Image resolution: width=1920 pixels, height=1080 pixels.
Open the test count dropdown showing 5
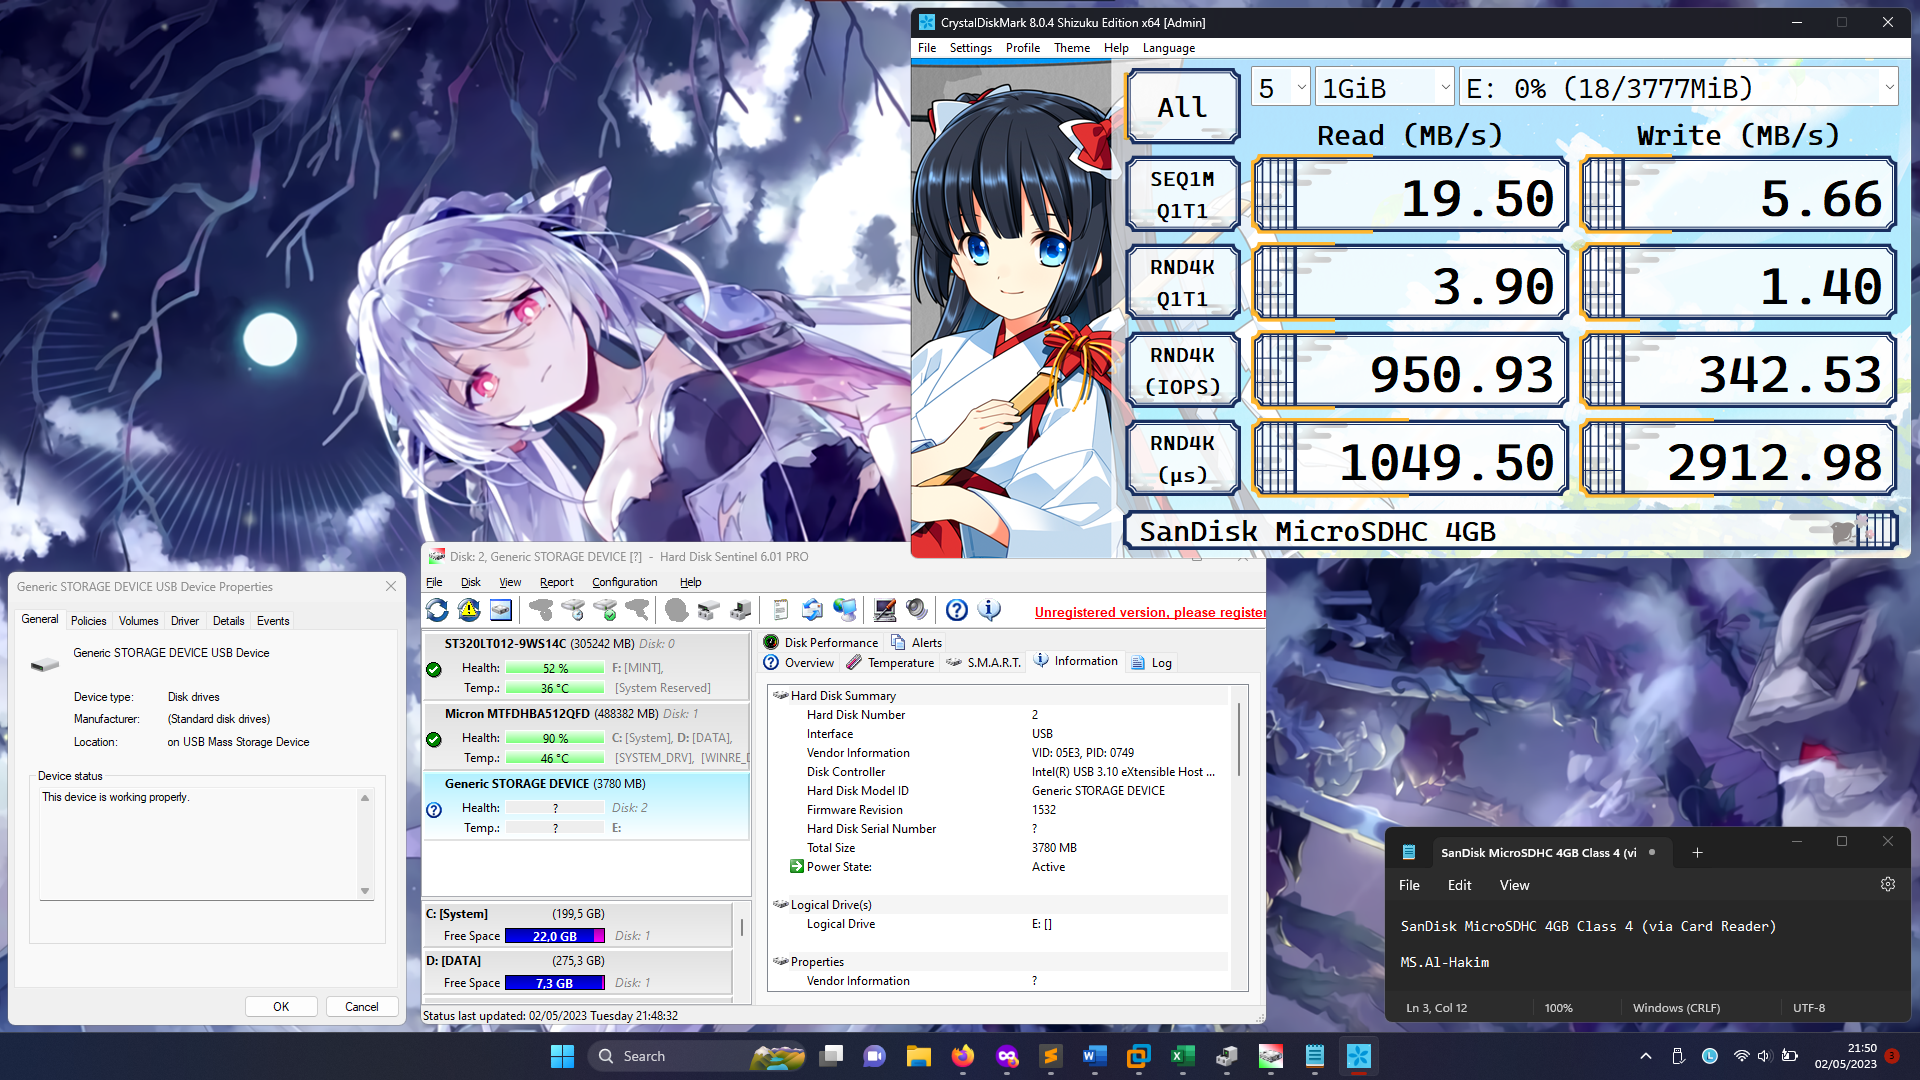click(1280, 88)
